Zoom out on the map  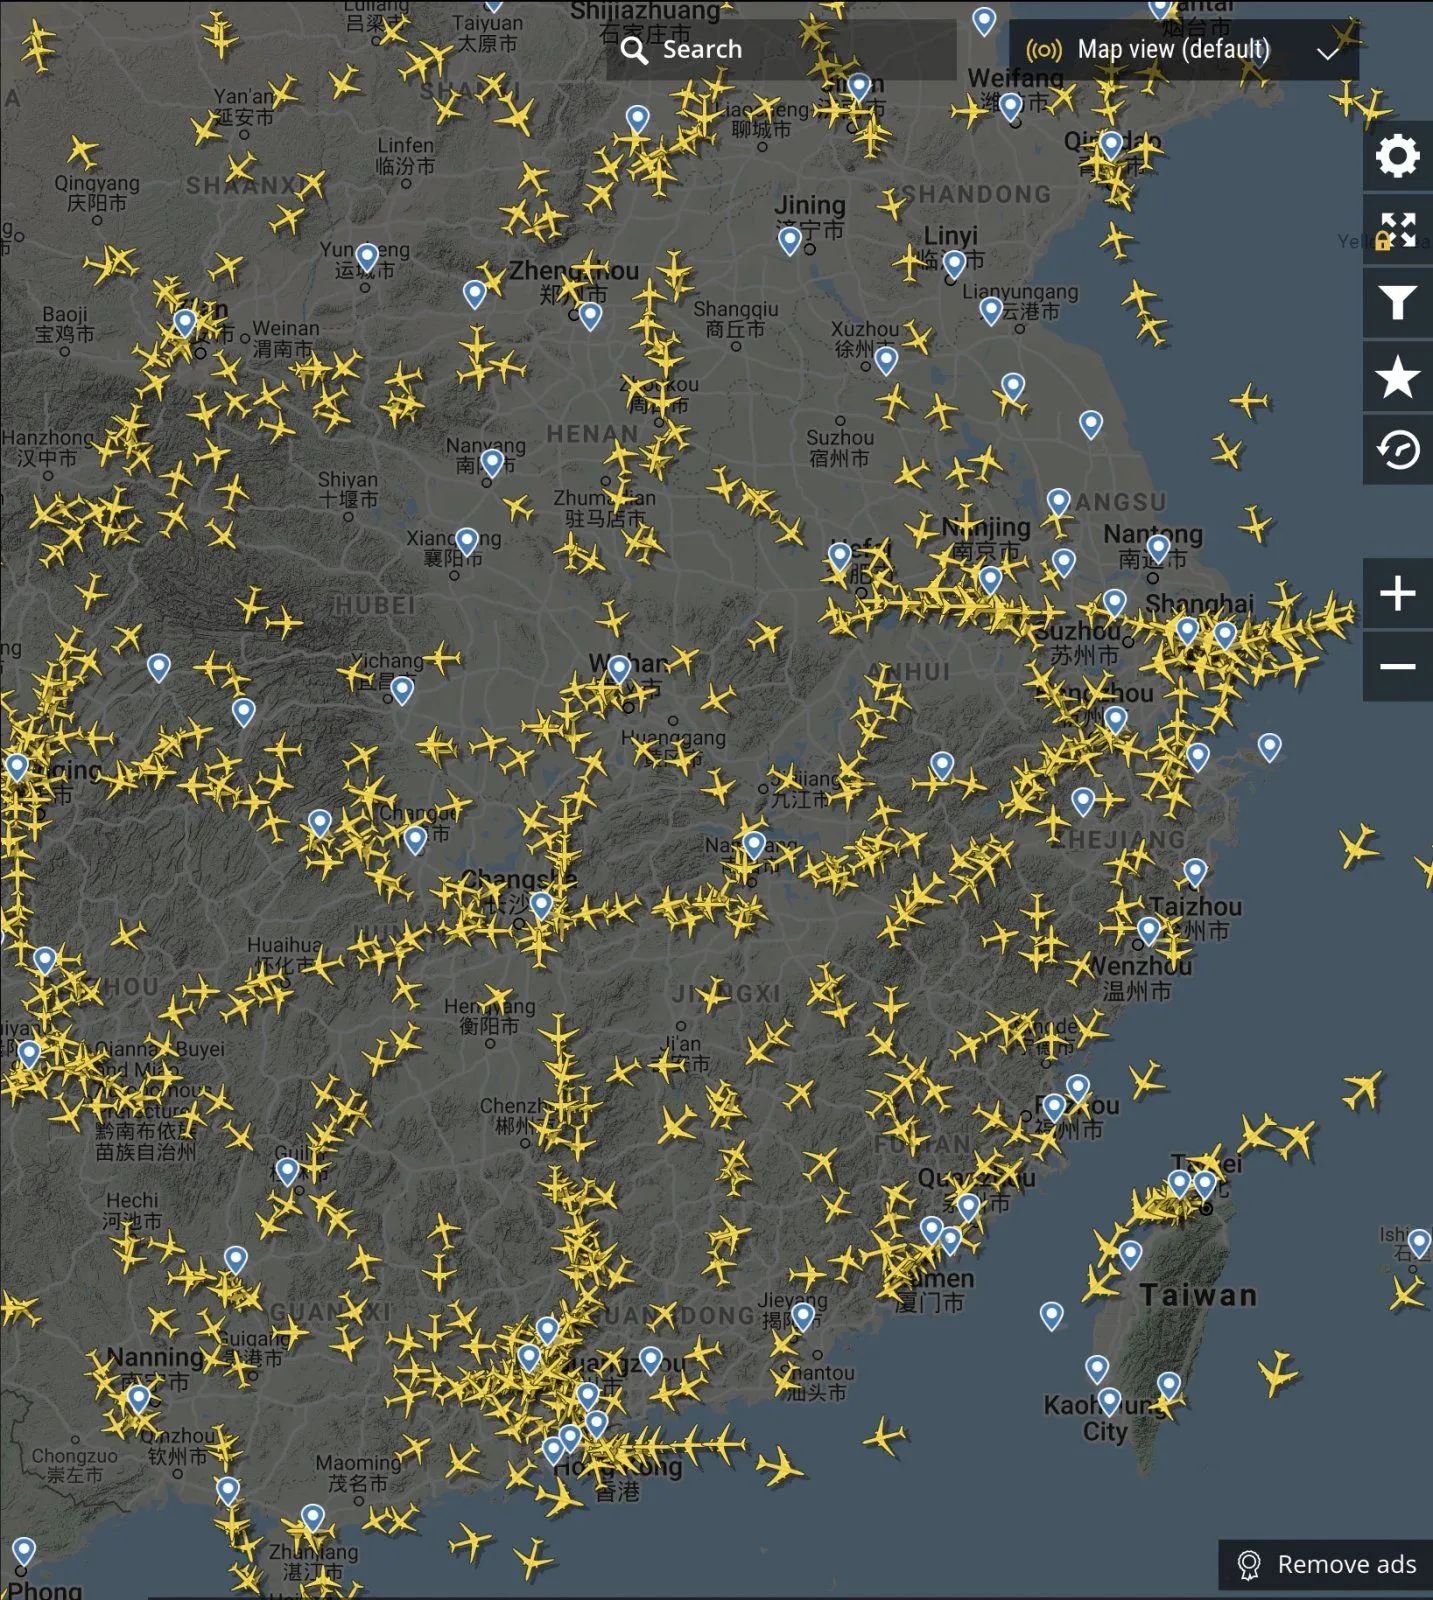pos(1397,667)
